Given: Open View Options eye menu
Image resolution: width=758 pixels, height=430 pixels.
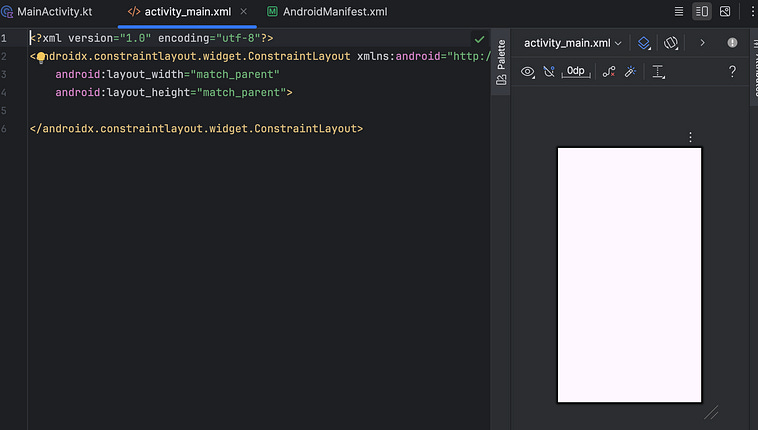Looking at the screenshot, I should tap(527, 72).
